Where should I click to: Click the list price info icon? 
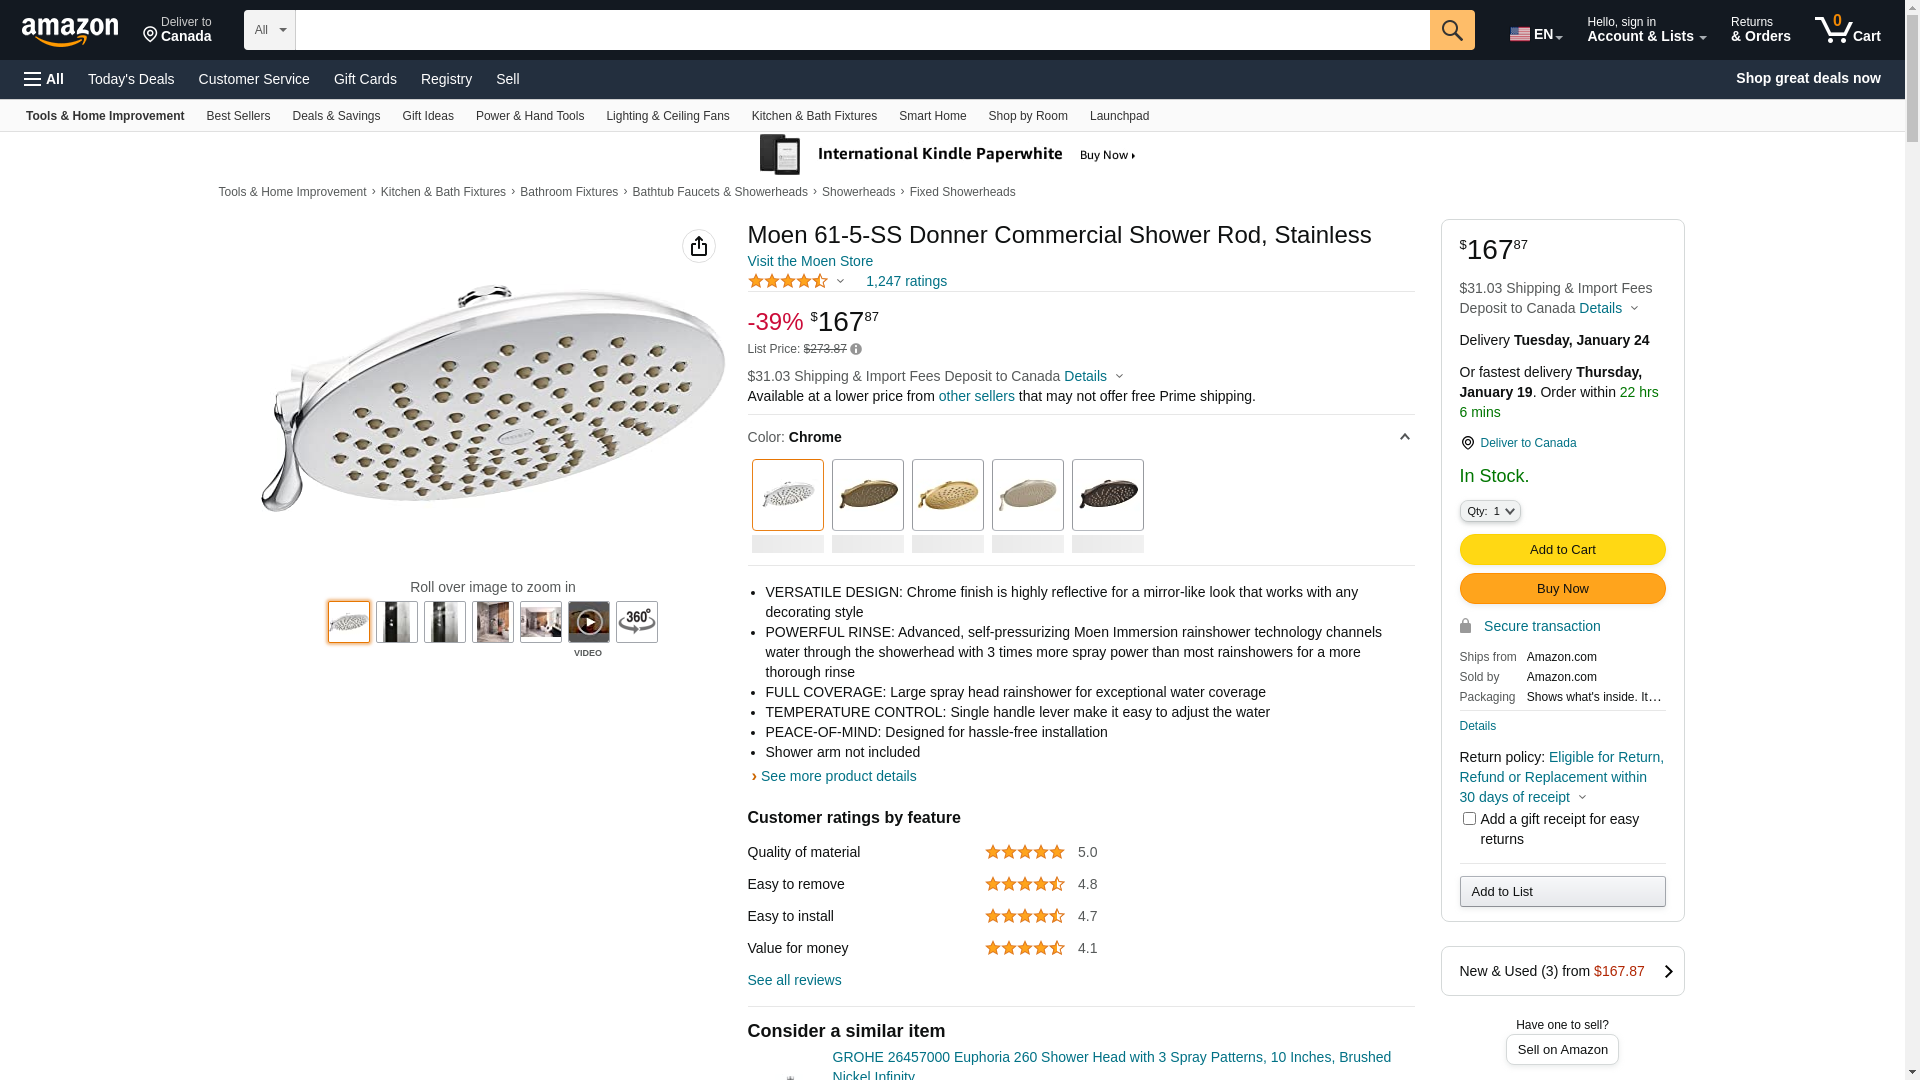[x=856, y=349]
